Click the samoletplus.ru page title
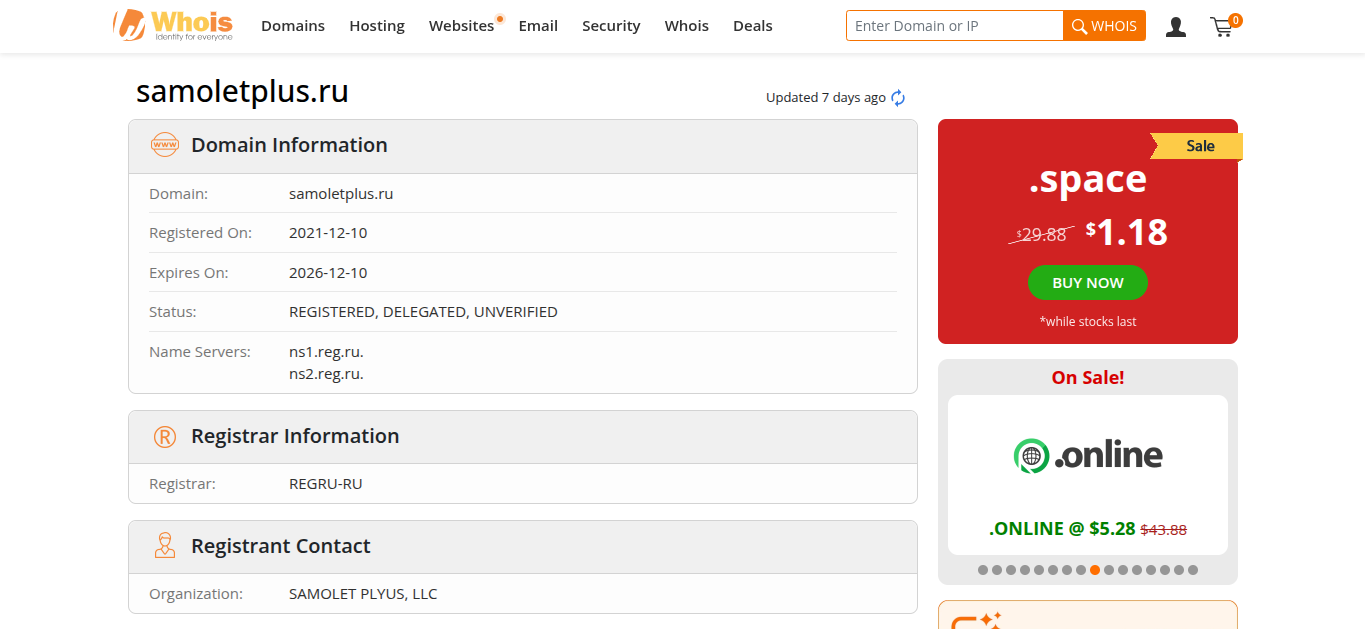1365x629 pixels. [x=242, y=92]
